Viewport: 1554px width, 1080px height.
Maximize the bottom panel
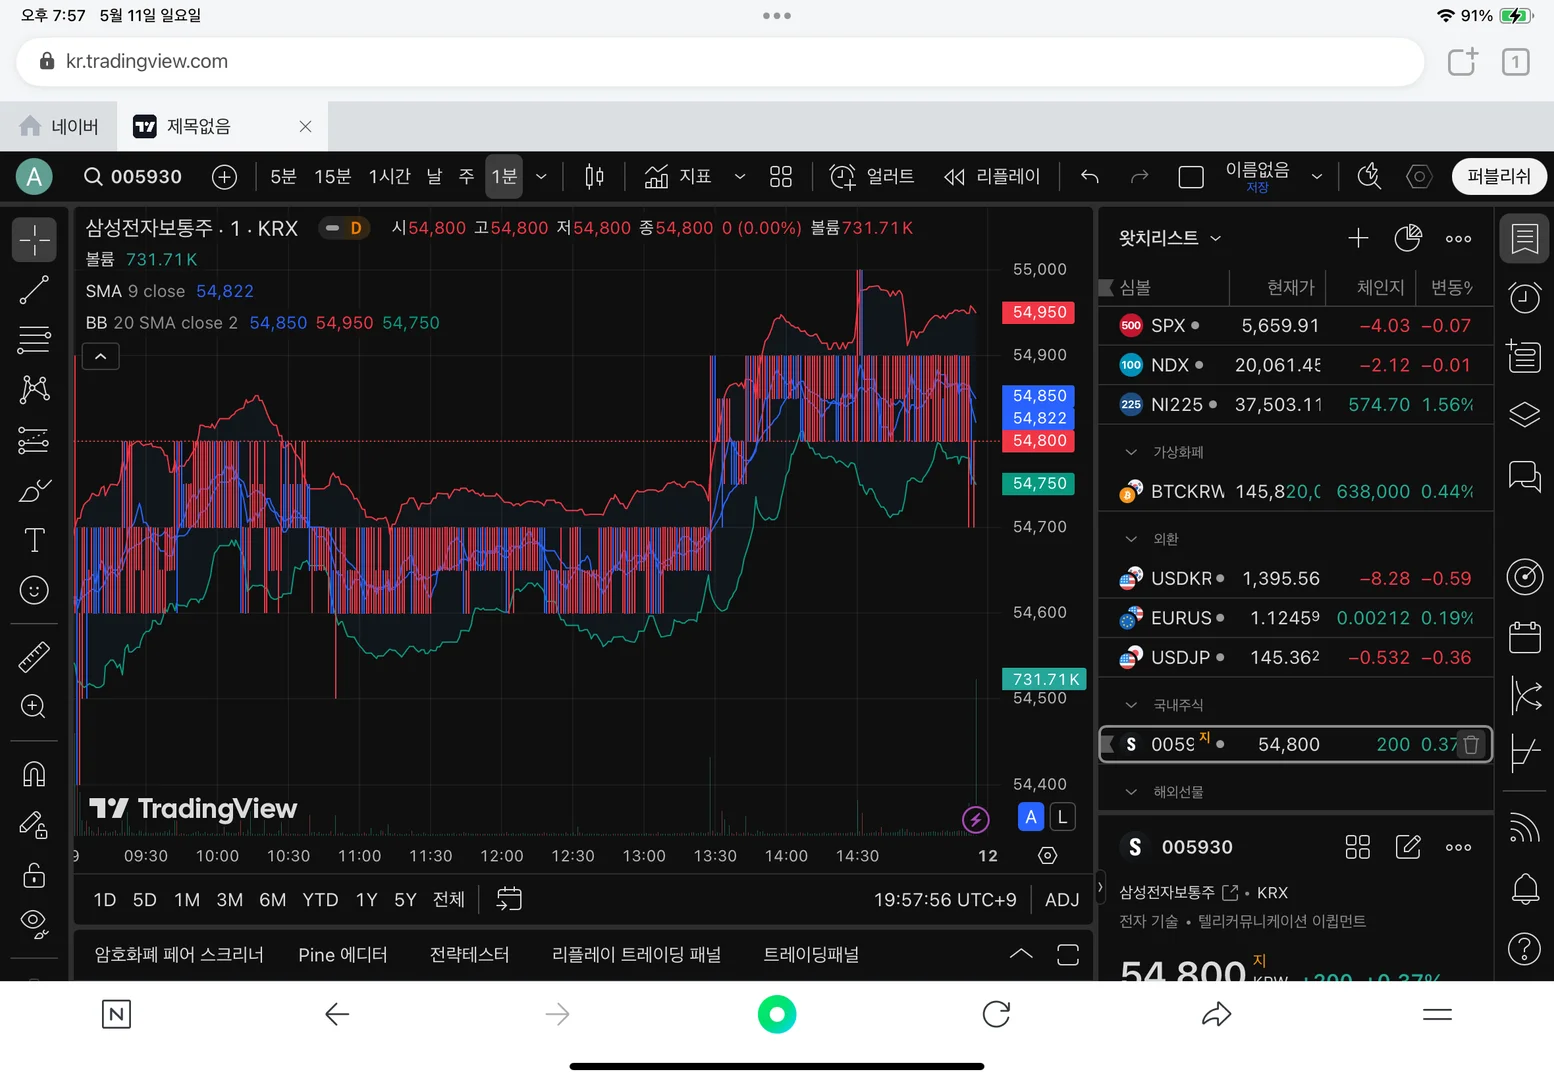click(1068, 955)
